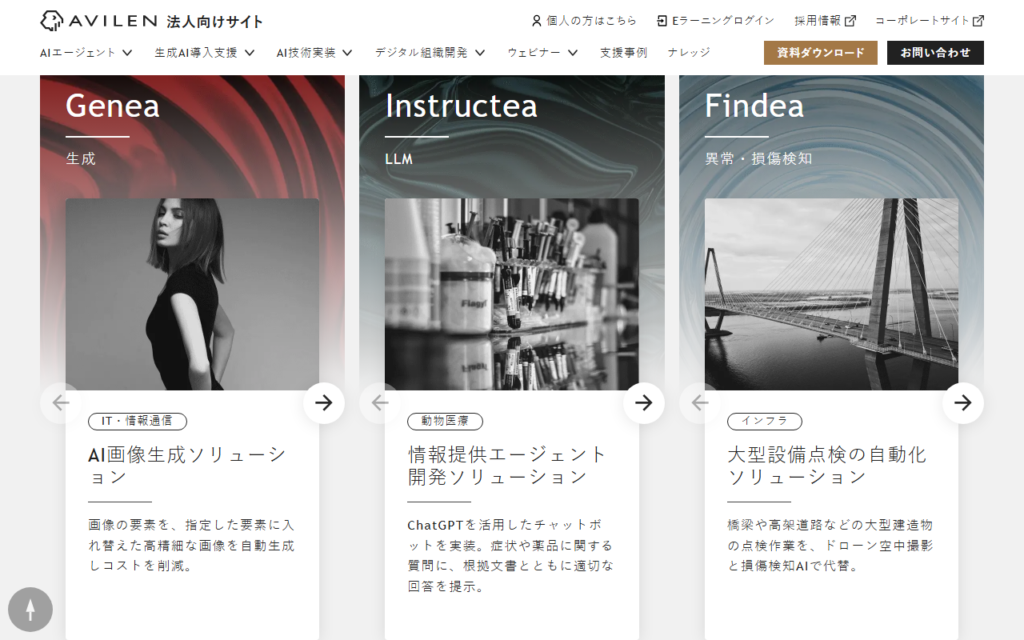Click next arrow on Genea card

pyautogui.click(x=324, y=403)
